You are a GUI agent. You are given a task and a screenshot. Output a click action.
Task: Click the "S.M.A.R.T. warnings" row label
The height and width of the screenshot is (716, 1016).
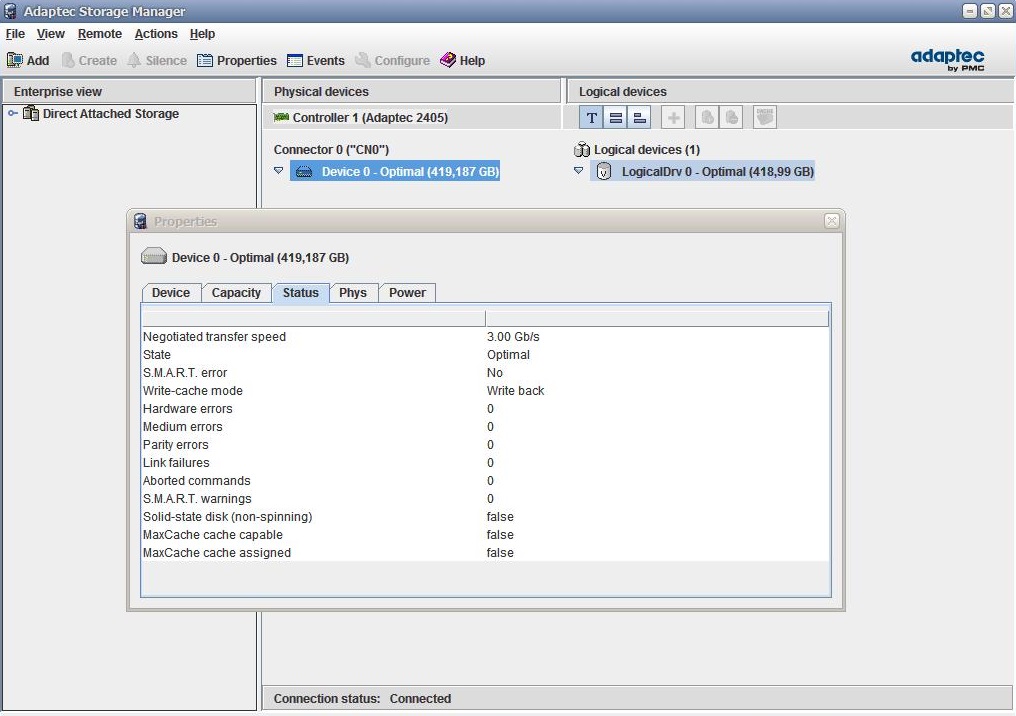tap(197, 499)
